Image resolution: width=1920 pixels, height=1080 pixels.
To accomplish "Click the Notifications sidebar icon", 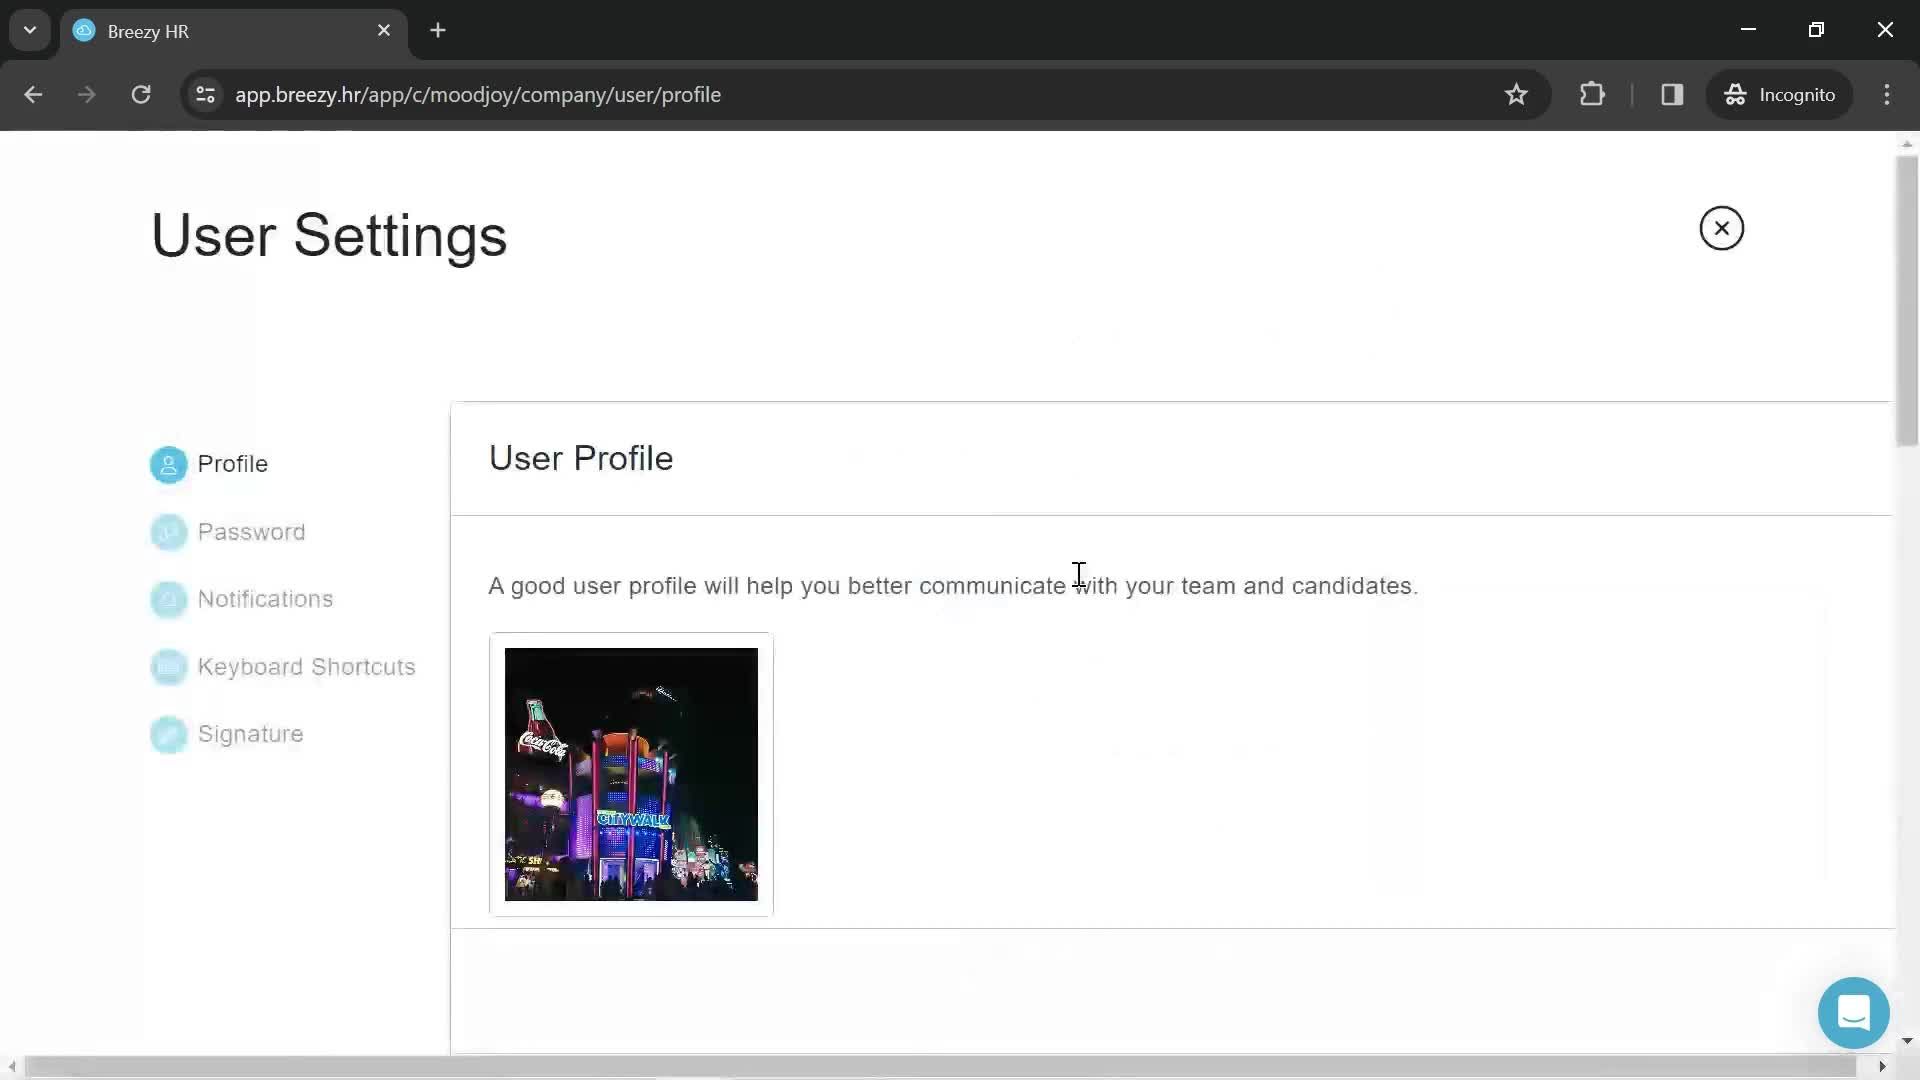I will click(x=167, y=599).
